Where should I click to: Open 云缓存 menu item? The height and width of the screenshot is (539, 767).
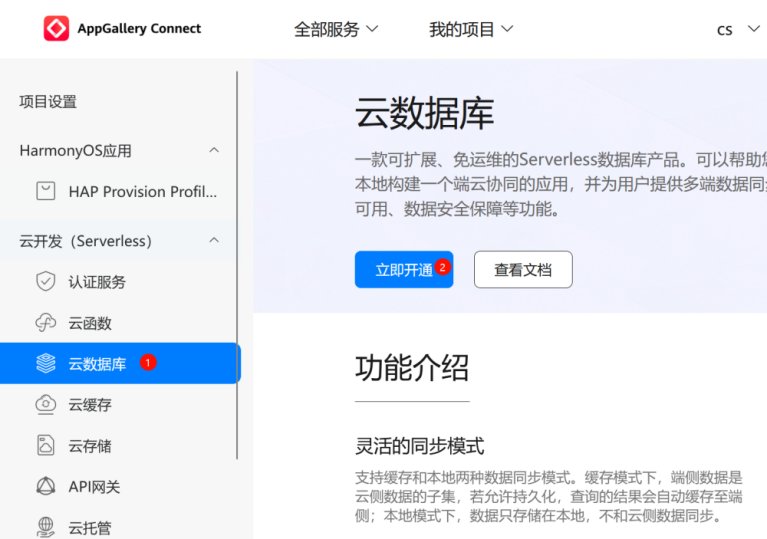[90, 404]
